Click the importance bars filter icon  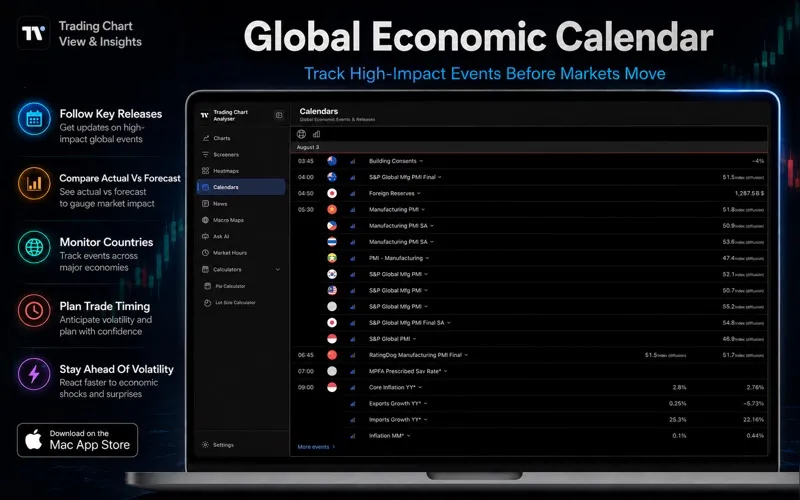[316, 134]
